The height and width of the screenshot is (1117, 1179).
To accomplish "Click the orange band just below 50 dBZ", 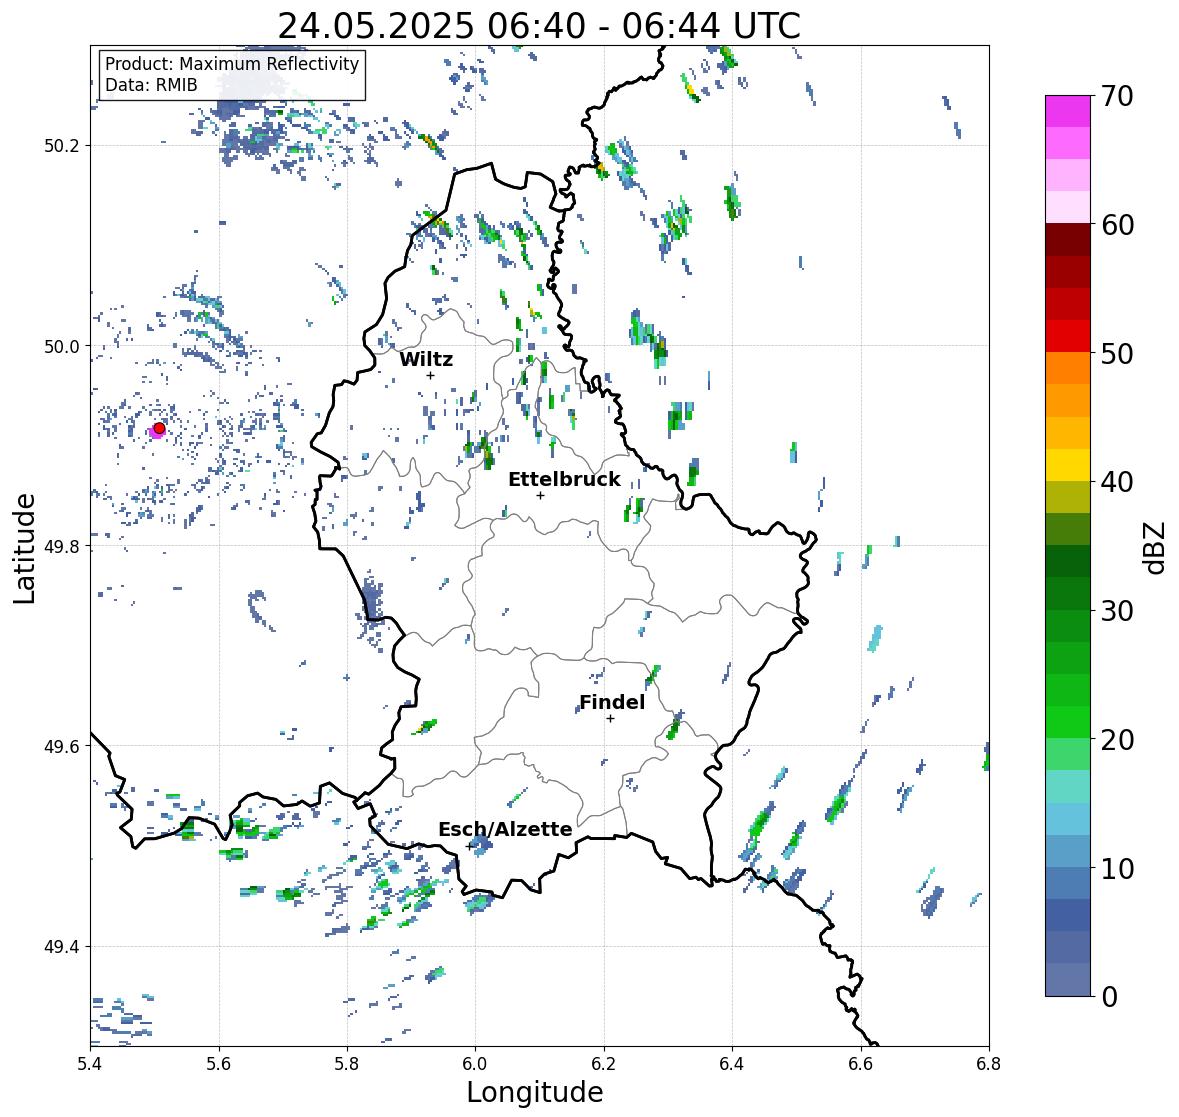I will click(1068, 368).
